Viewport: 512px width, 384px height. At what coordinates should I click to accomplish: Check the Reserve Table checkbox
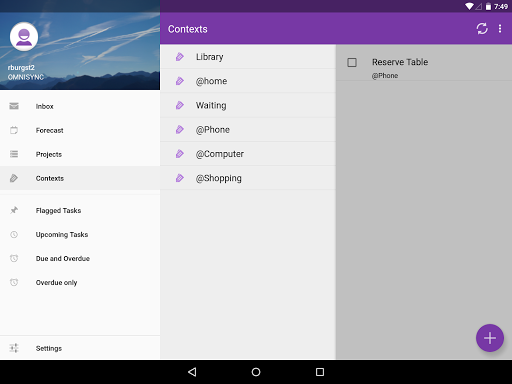click(x=352, y=62)
